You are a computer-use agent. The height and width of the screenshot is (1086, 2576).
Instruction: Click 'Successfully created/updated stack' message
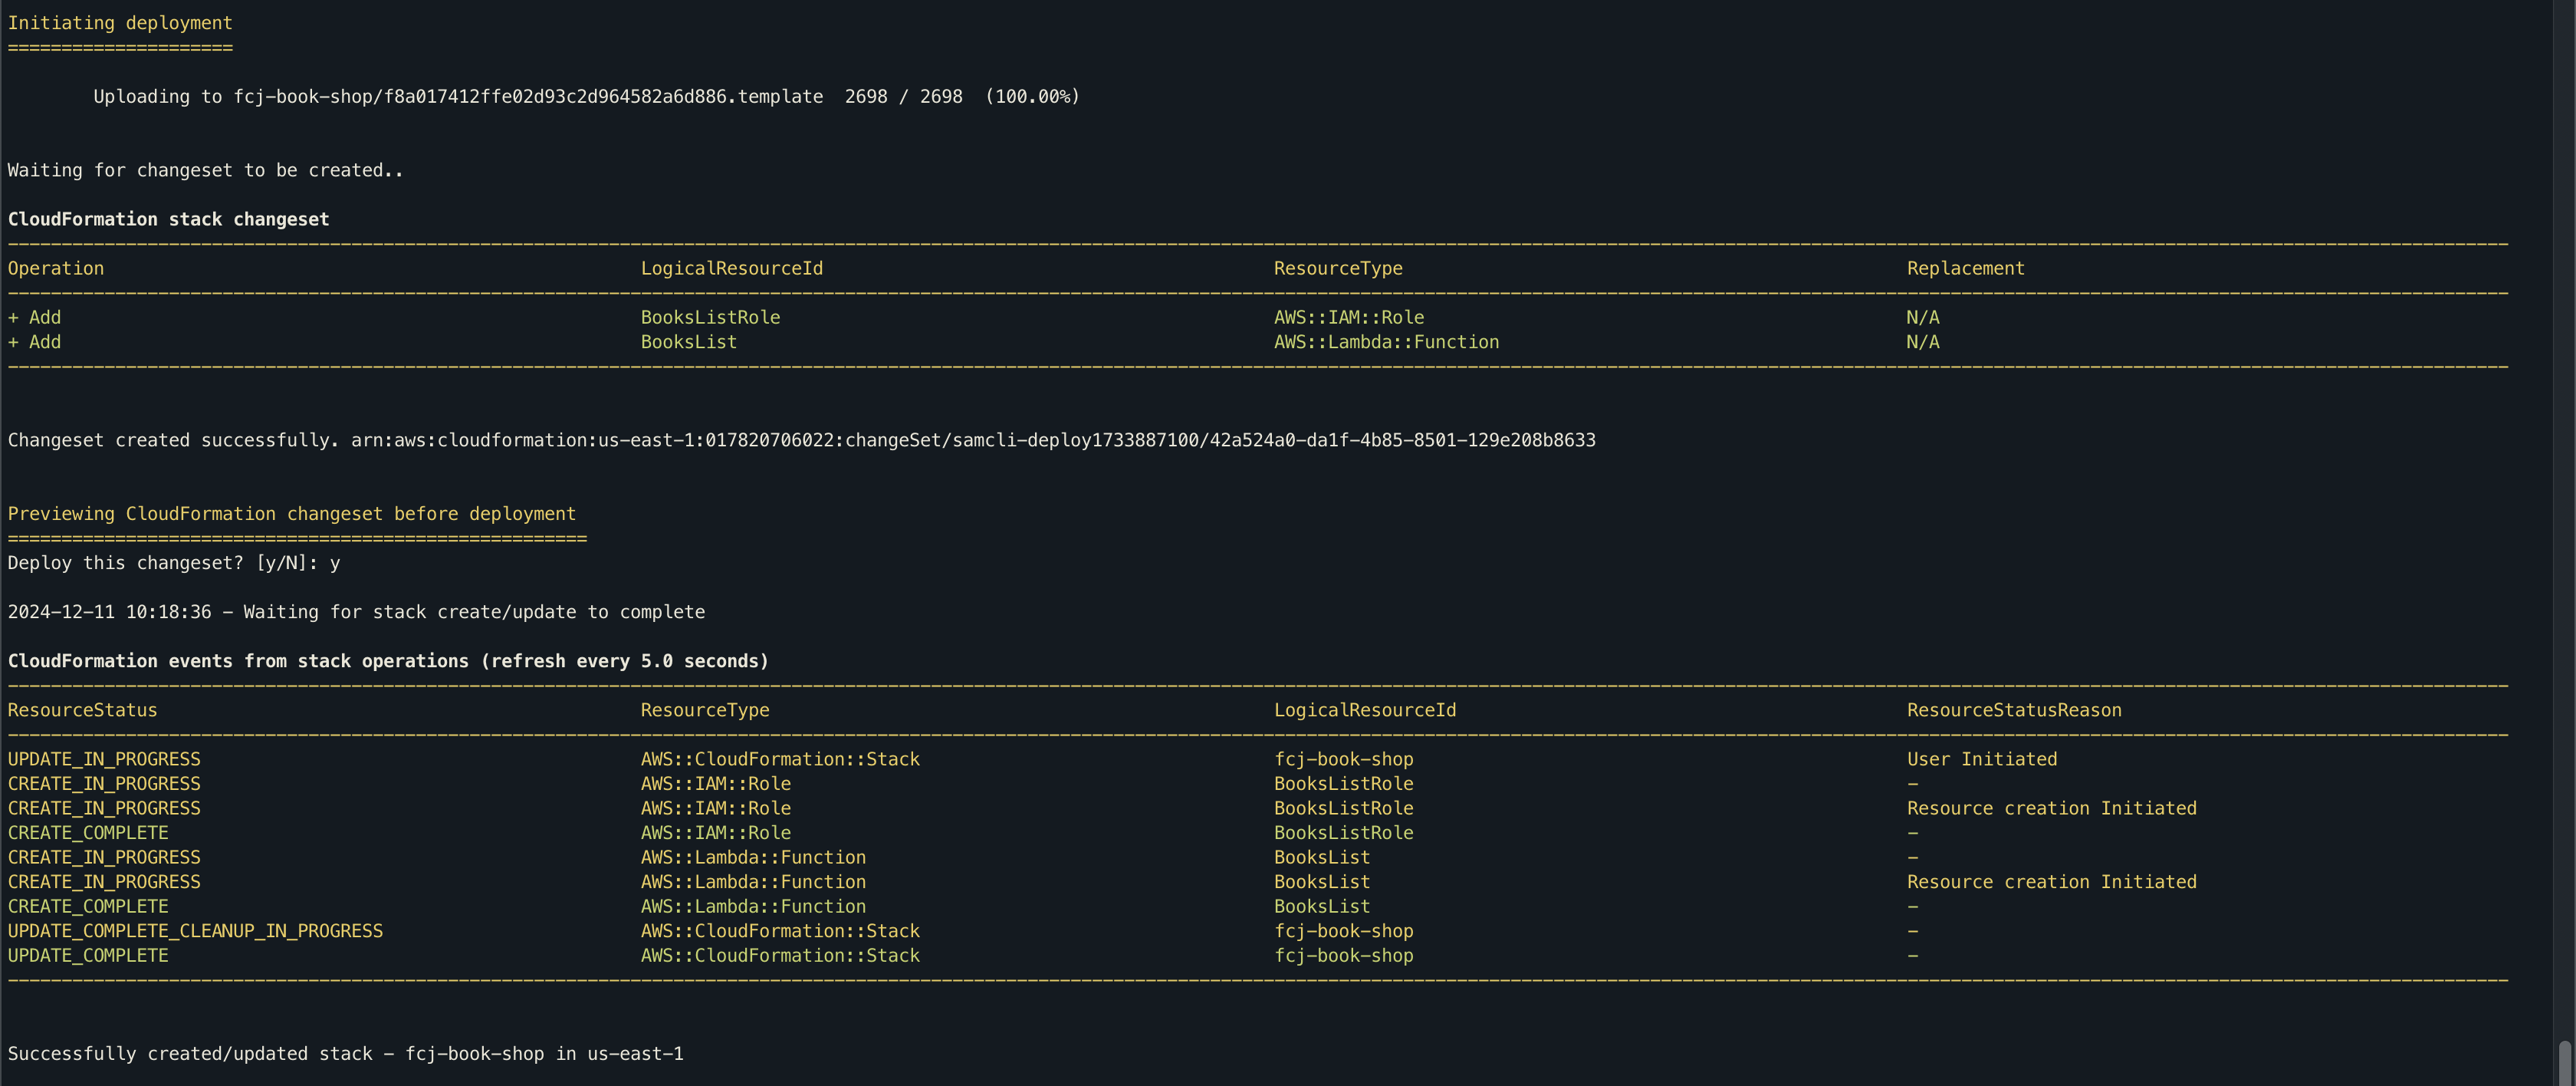346,1055
